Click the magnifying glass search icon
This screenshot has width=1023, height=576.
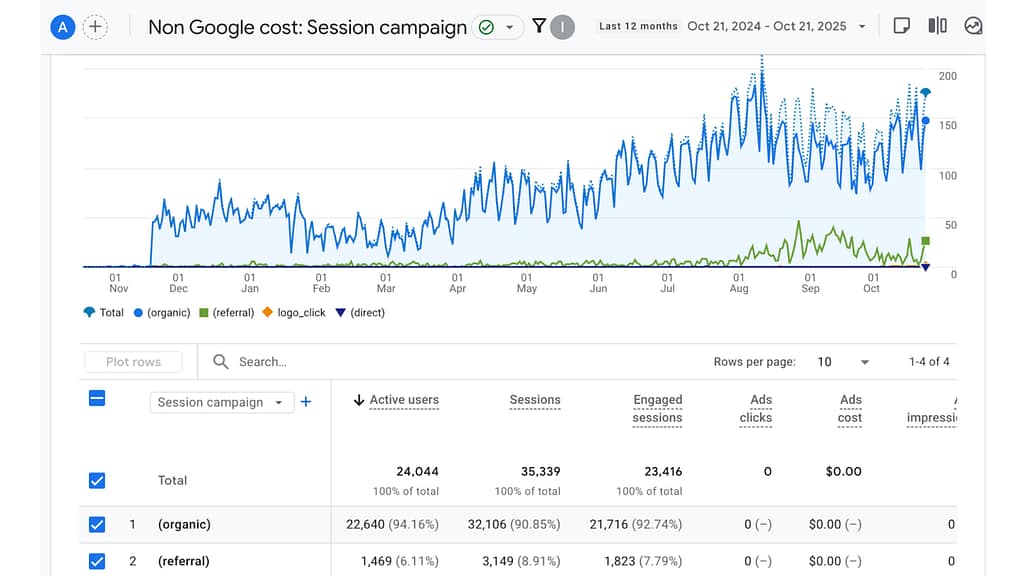pos(220,361)
